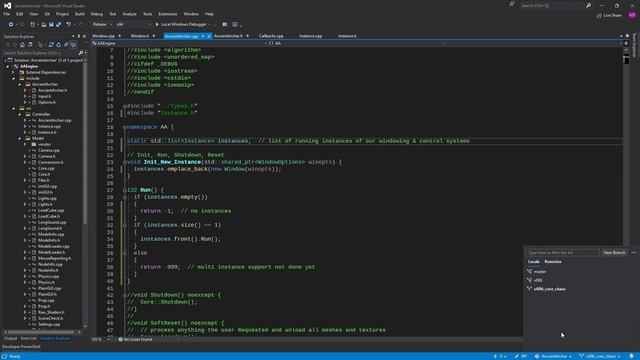Click the feedback icon near the search box
Screen dimensions: 640x360
512,5
